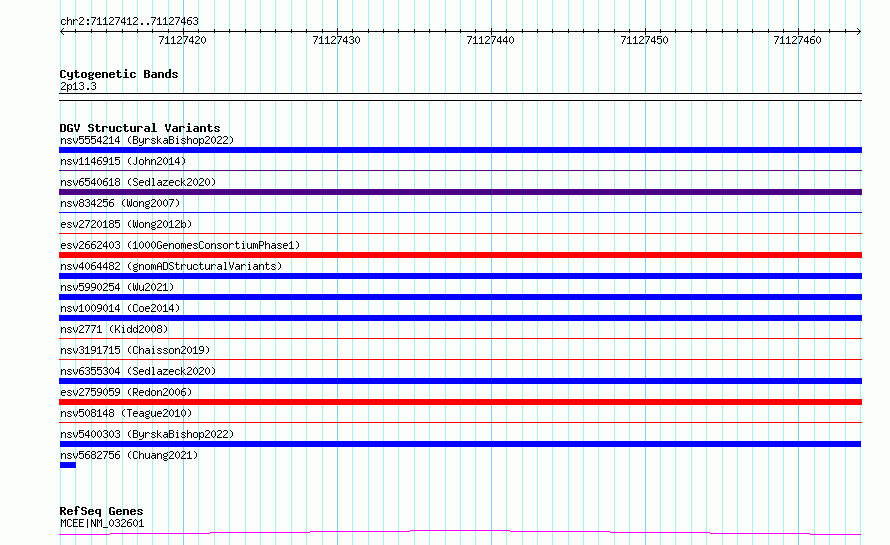The image size is (890, 545).
Task: Click ruler position 71127430
Action: [x=337, y=40]
